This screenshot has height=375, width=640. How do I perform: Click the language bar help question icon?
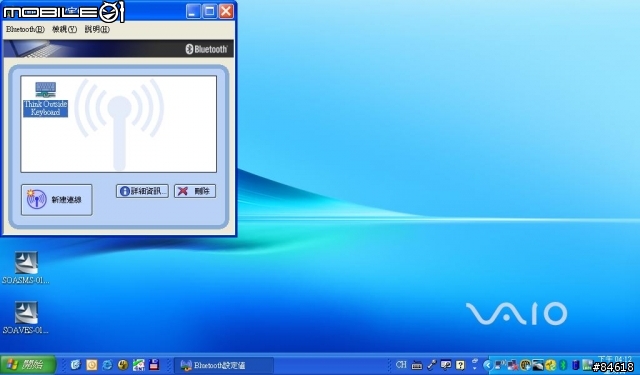click(x=460, y=365)
